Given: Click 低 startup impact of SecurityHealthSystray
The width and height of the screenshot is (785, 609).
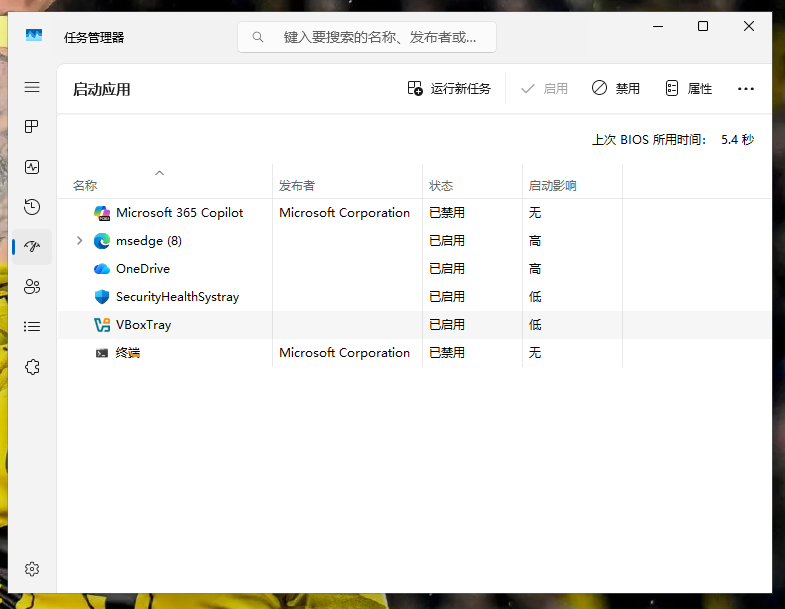Looking at the screenshot, I should [x=535, y=297].
